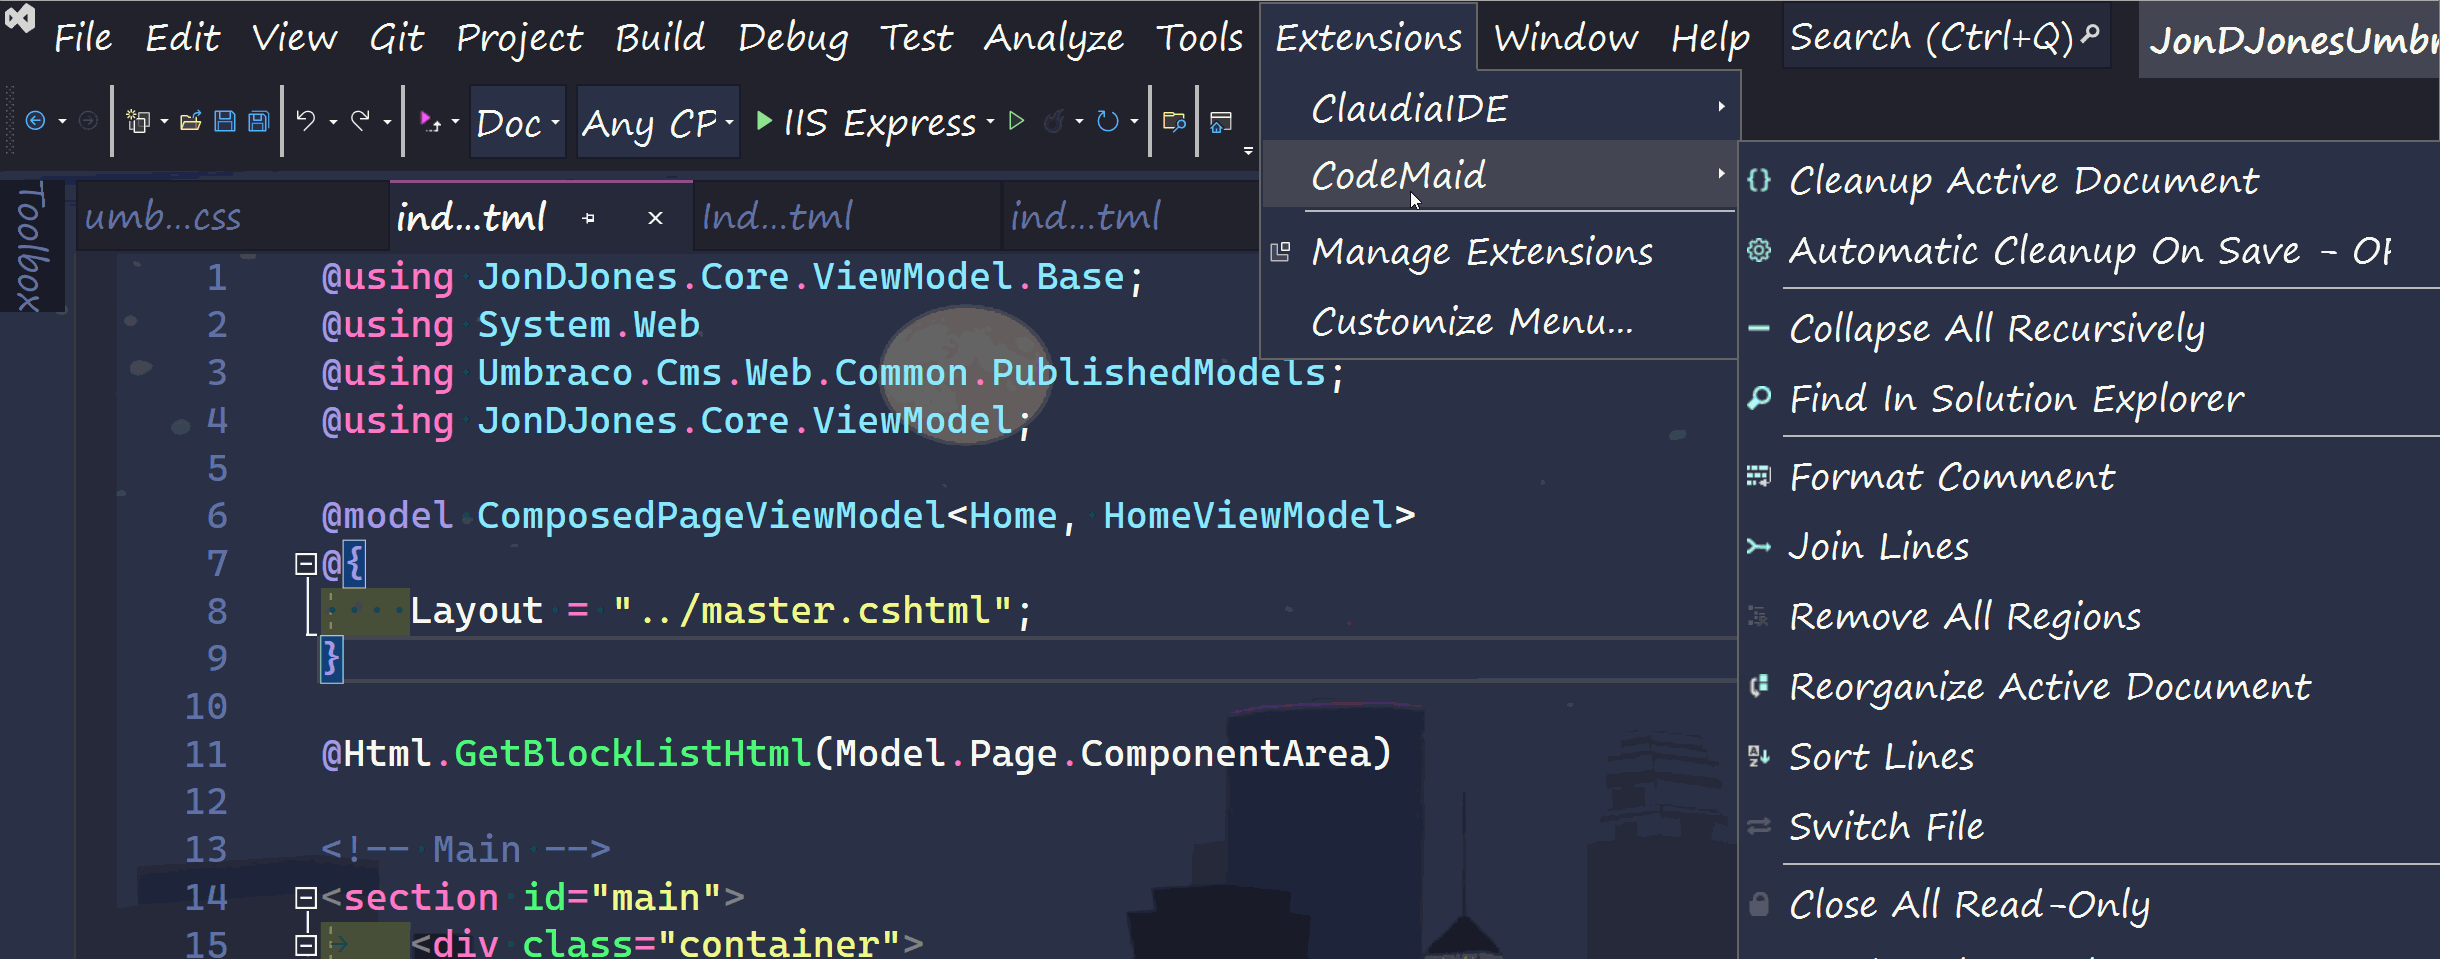Viewport: 2440px width, 959px height.
Task: Collapse the code block at line 7
Action: click(x=306, y=565)
